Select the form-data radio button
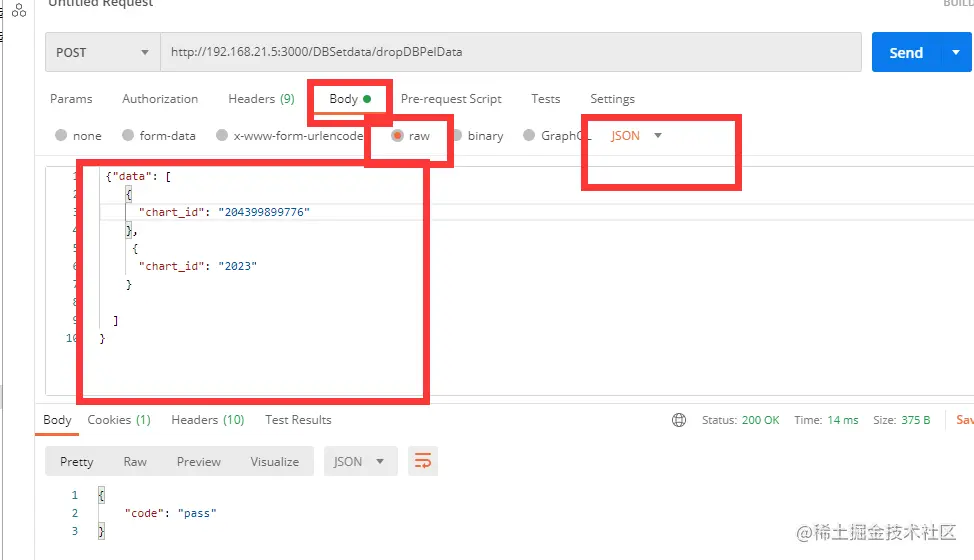Viewport: 974px width, 560px height. click(x=128, y=135)
